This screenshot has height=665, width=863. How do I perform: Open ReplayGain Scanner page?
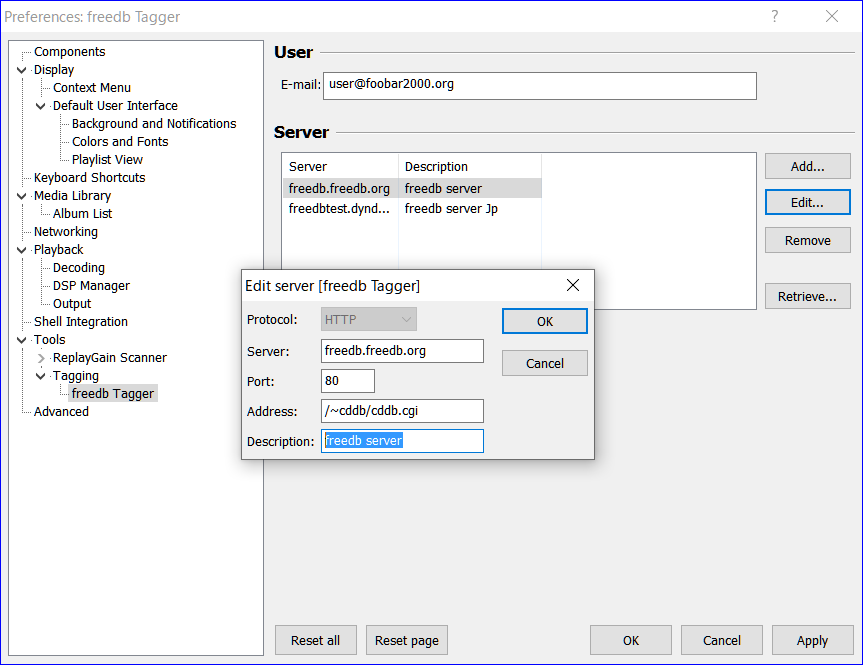click(110, 358)
